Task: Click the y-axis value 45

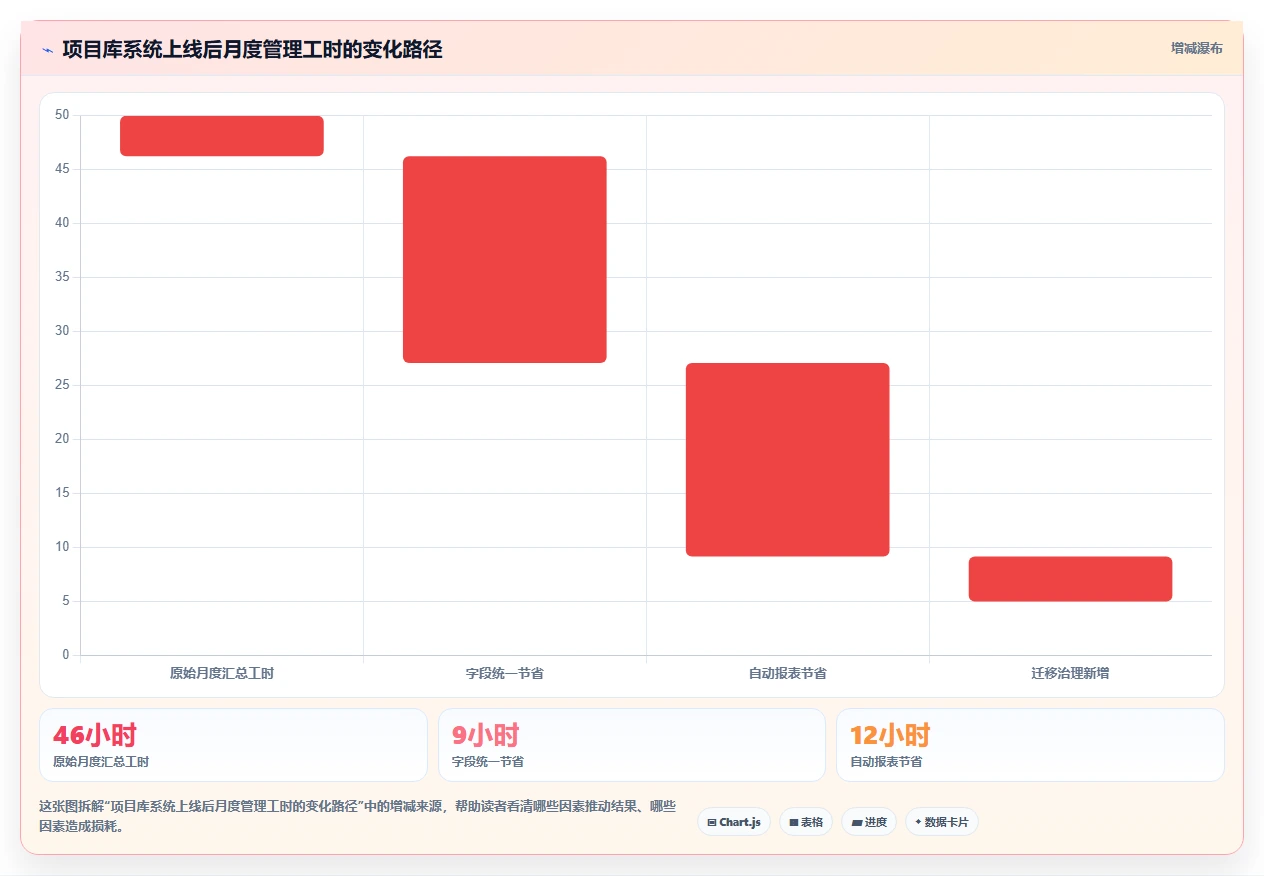Action: click(x=62, y=169)
